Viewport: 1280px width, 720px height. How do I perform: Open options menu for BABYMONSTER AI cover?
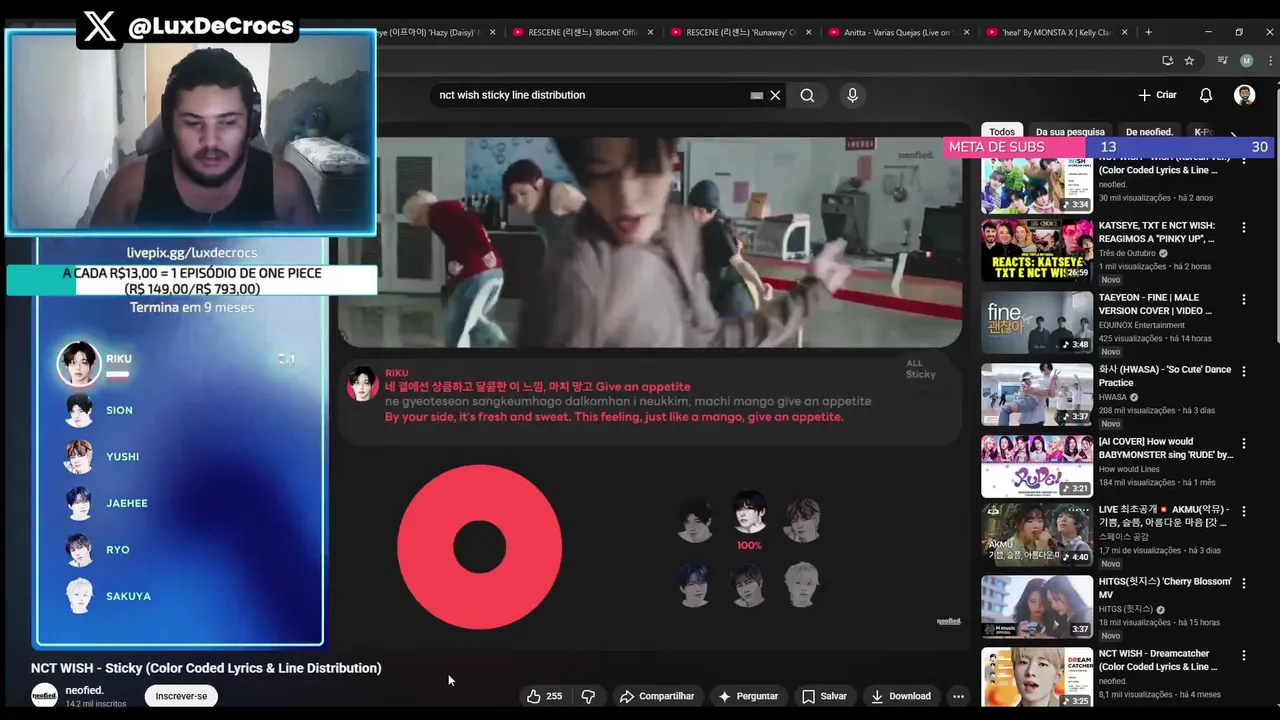[1244, 444]
